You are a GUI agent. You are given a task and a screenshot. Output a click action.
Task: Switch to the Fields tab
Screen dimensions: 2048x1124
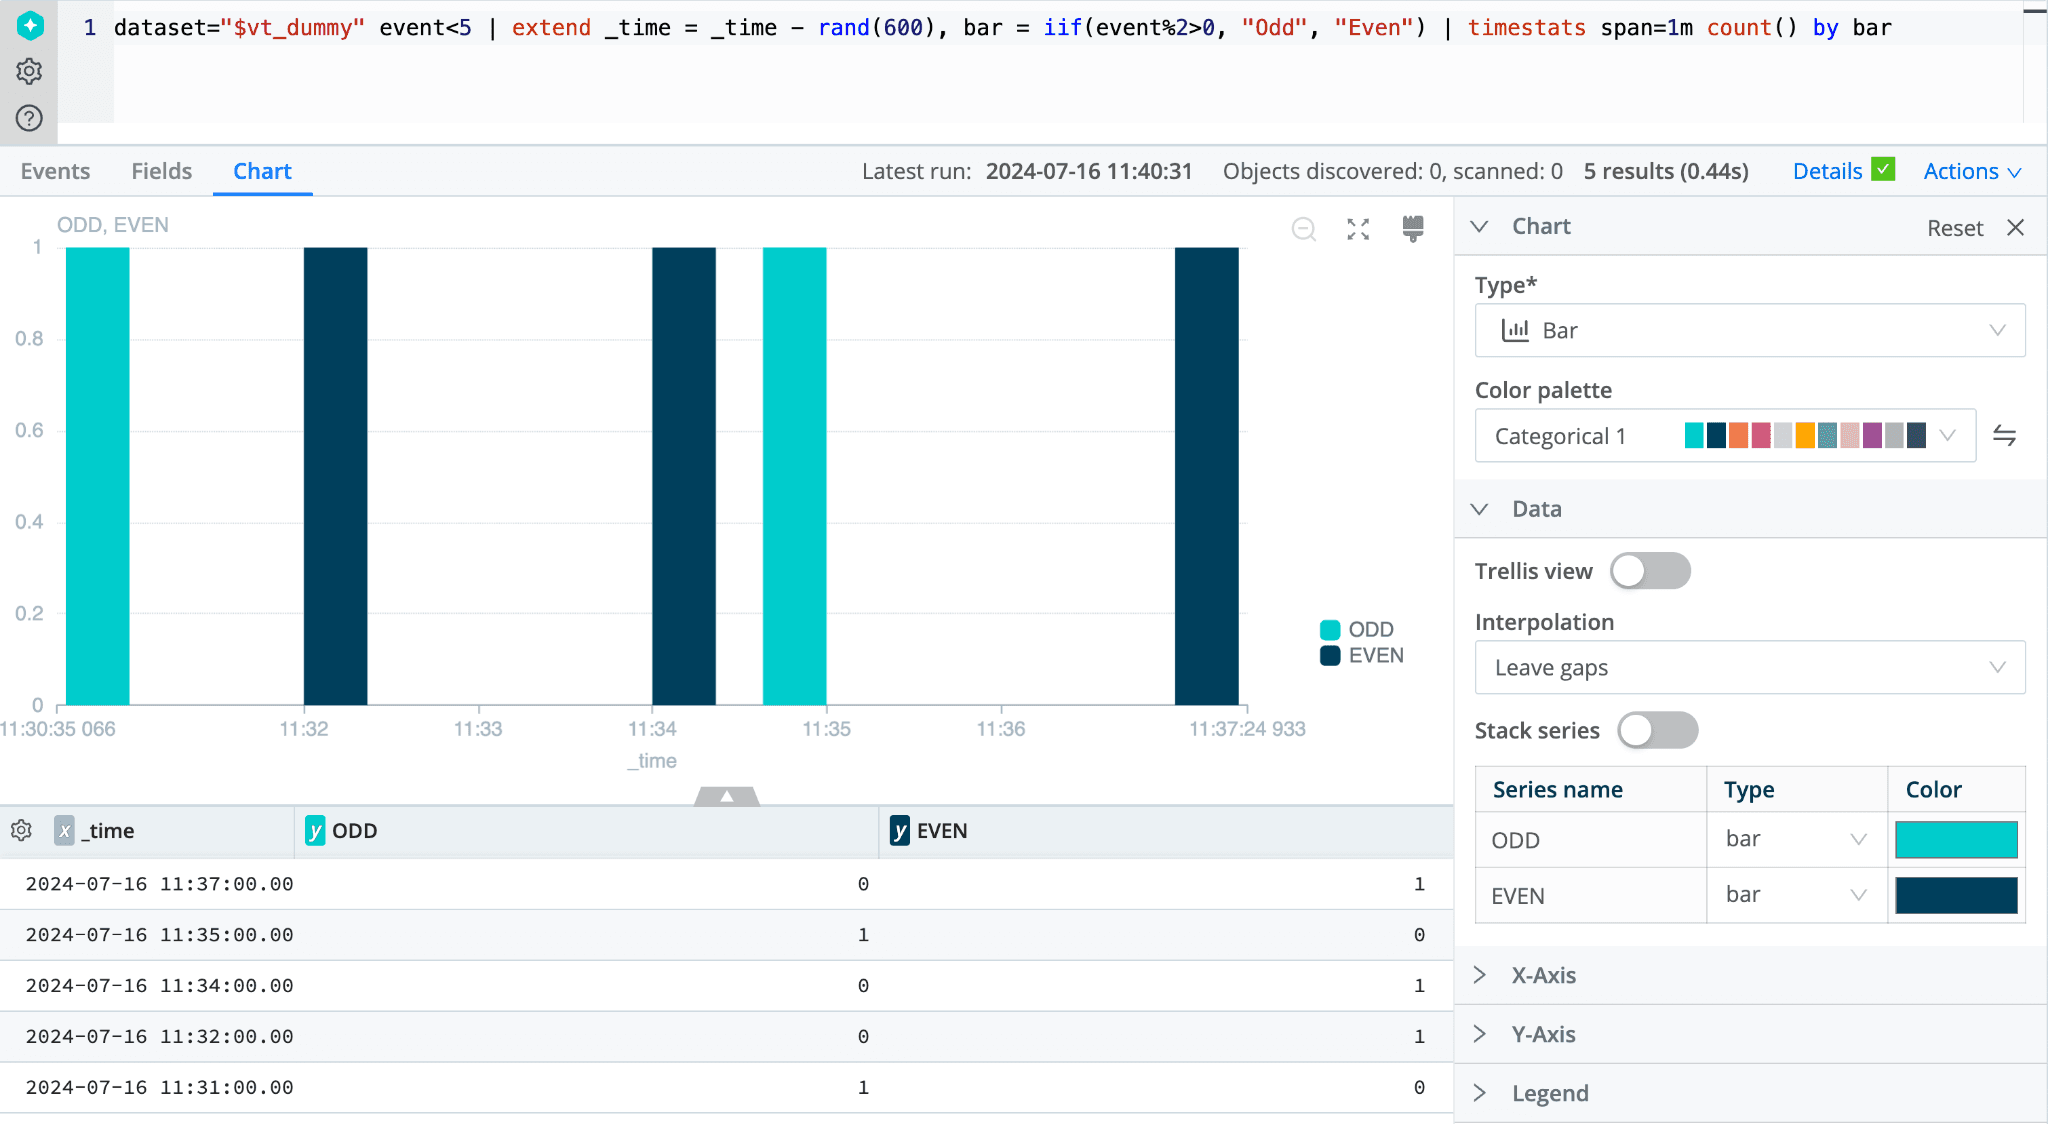(161, 171)
